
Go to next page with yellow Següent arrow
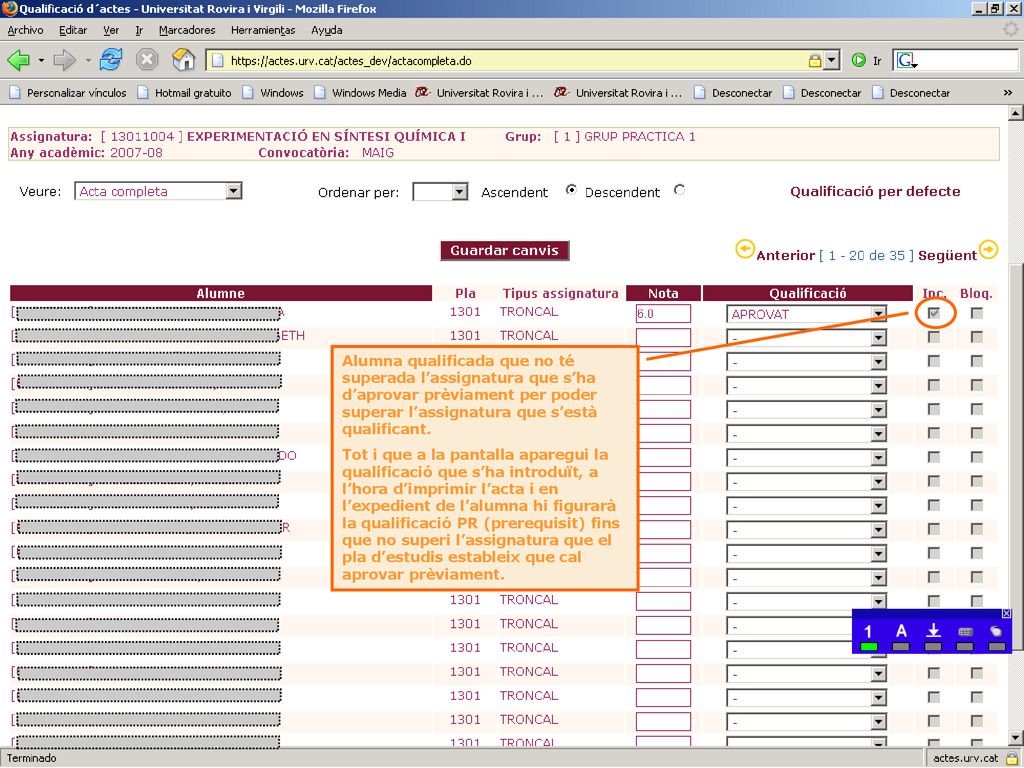(988, 249)
